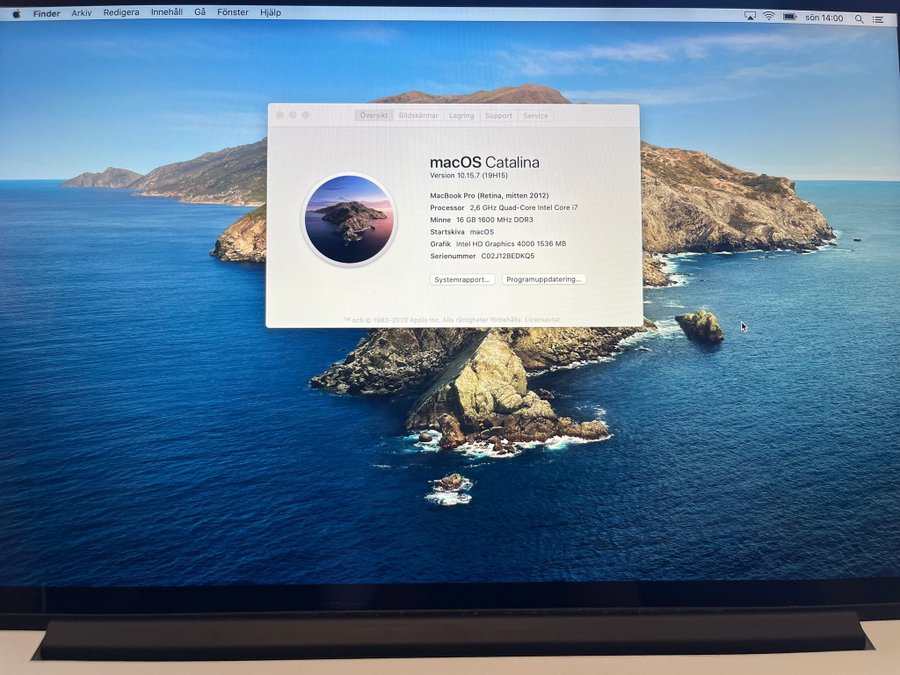
Task: Click the AirPlay display icon
Action: (750, 16)
